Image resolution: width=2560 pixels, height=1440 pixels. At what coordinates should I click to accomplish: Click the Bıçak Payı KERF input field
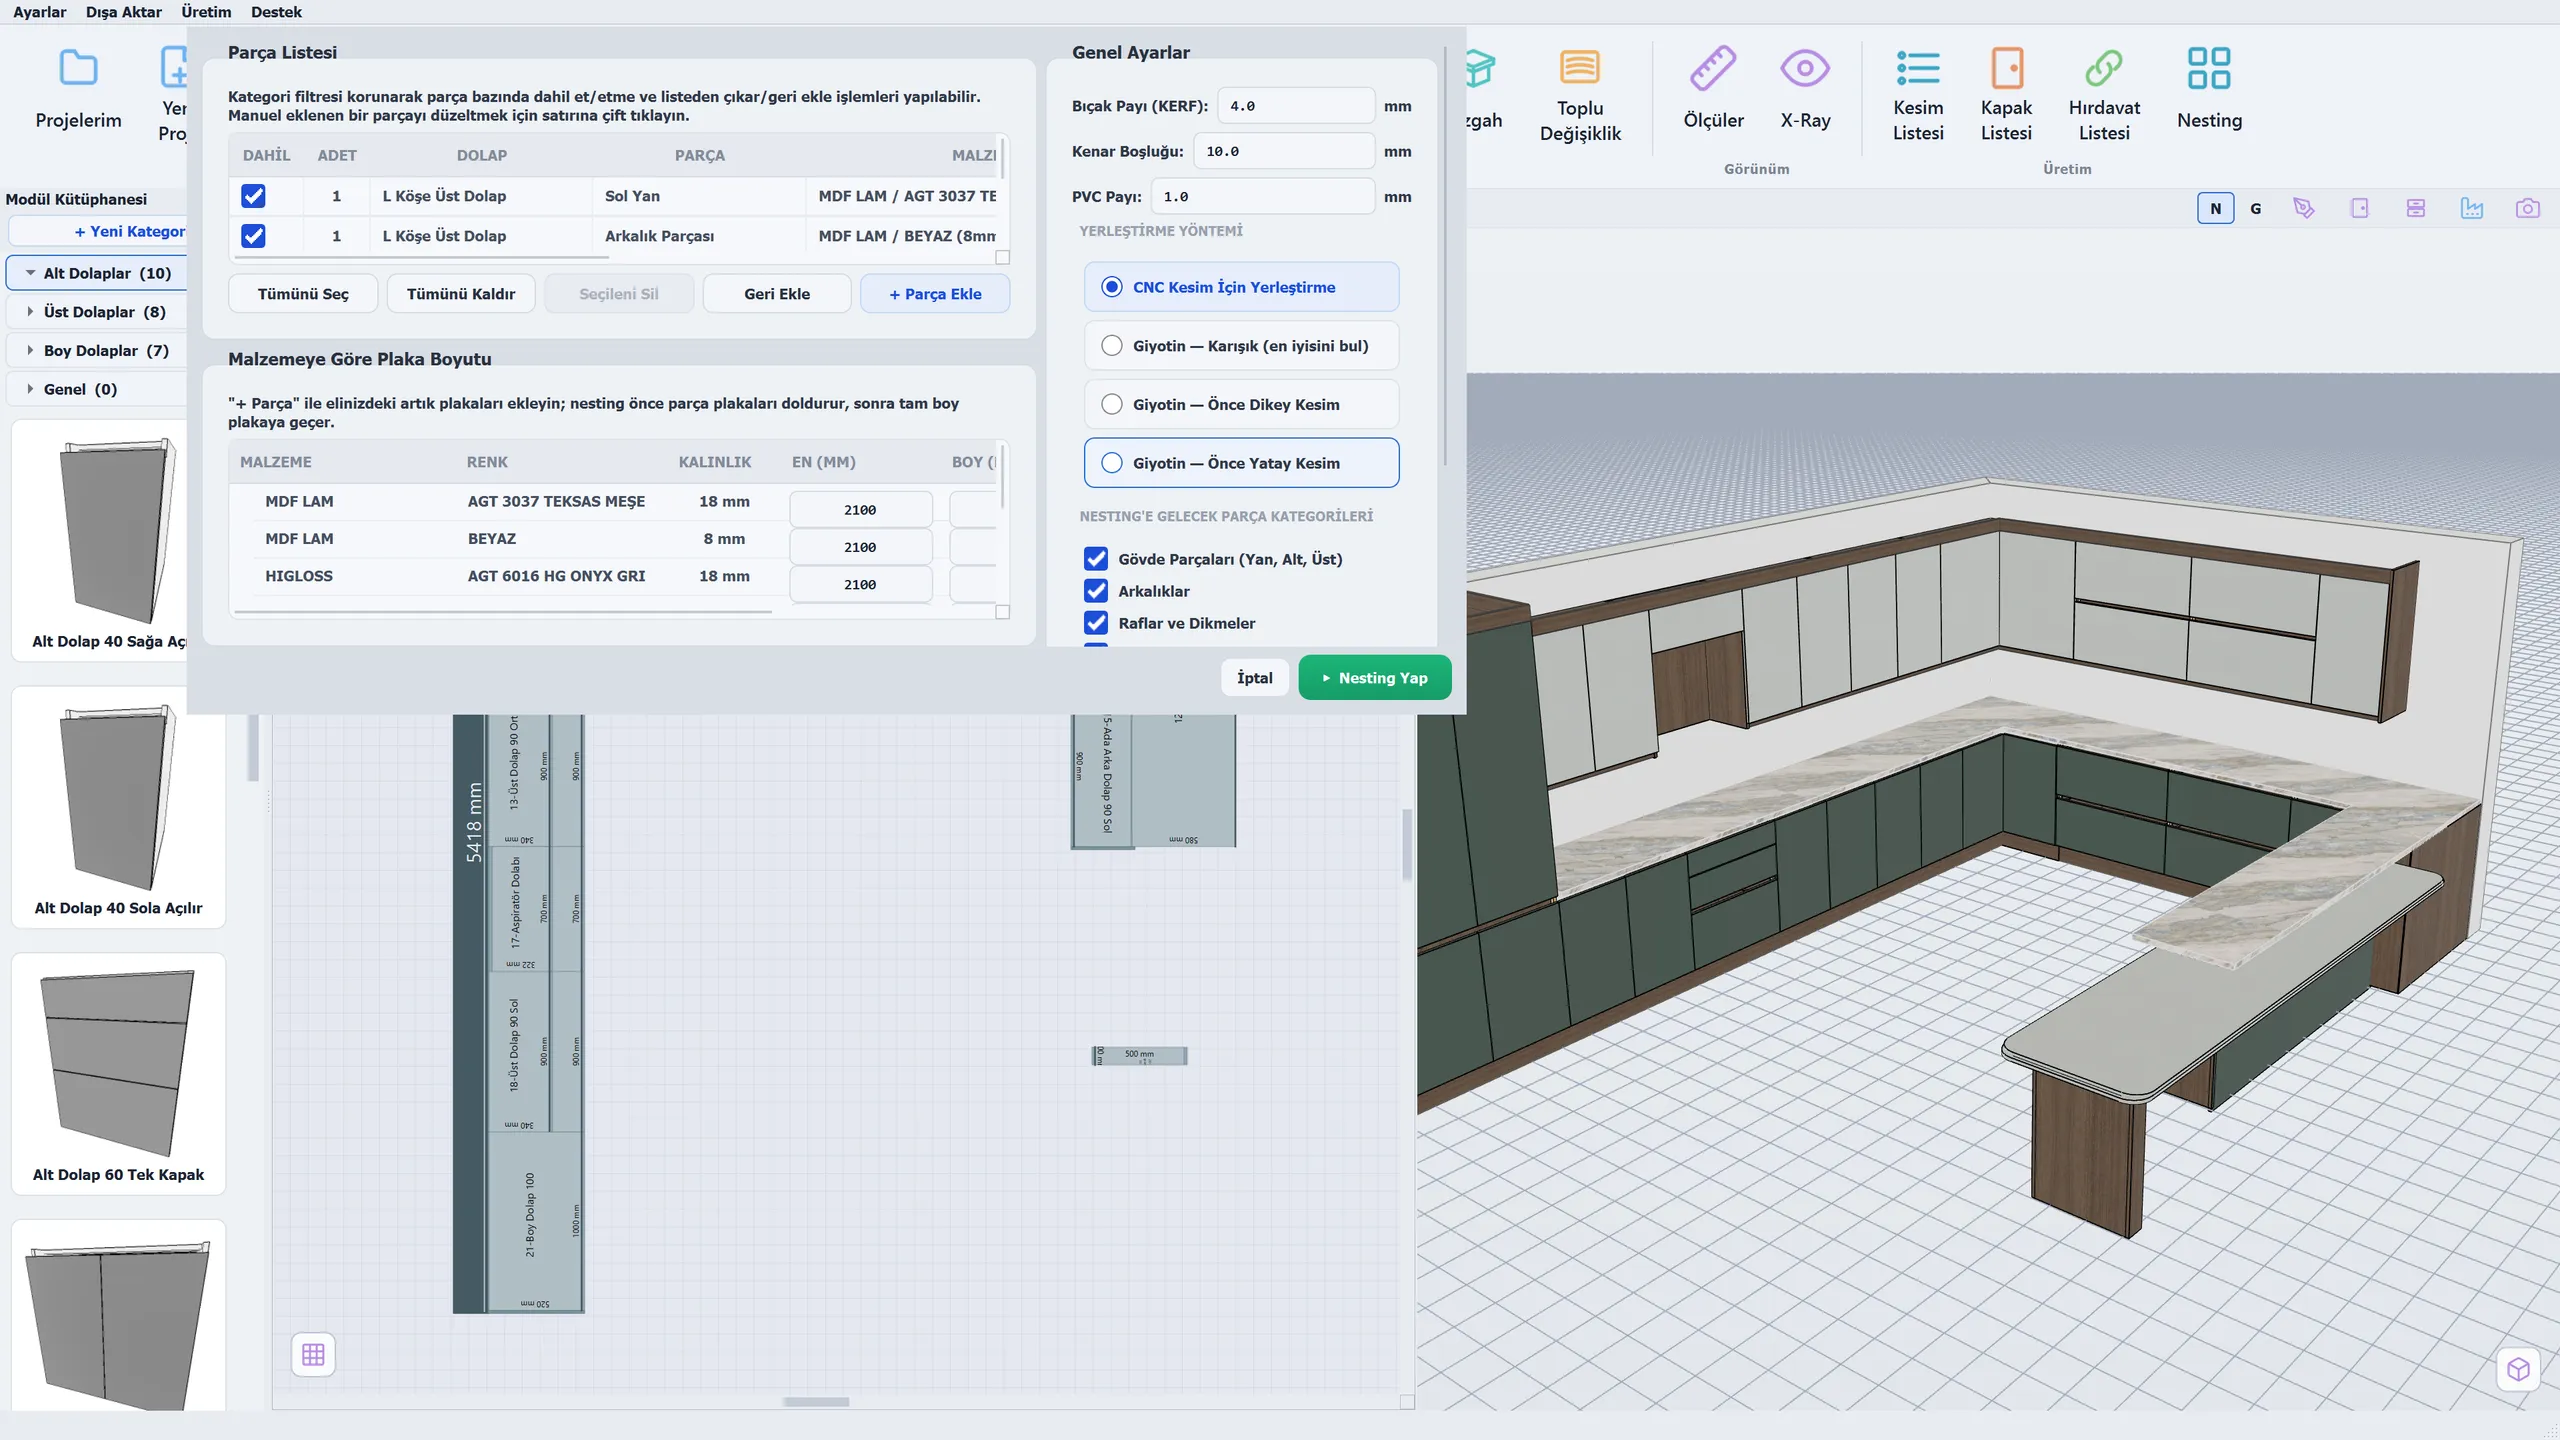1296,106
